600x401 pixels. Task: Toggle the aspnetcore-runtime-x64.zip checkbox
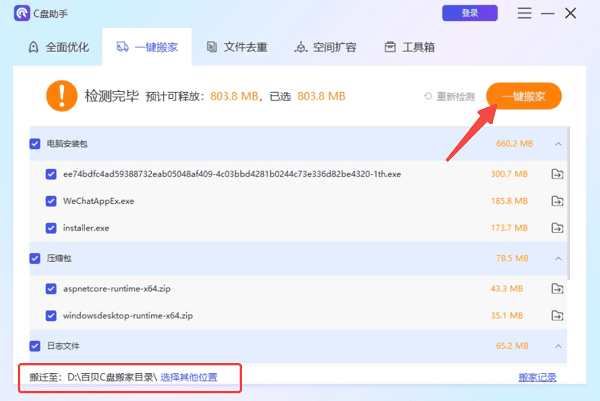coord(51,288)
